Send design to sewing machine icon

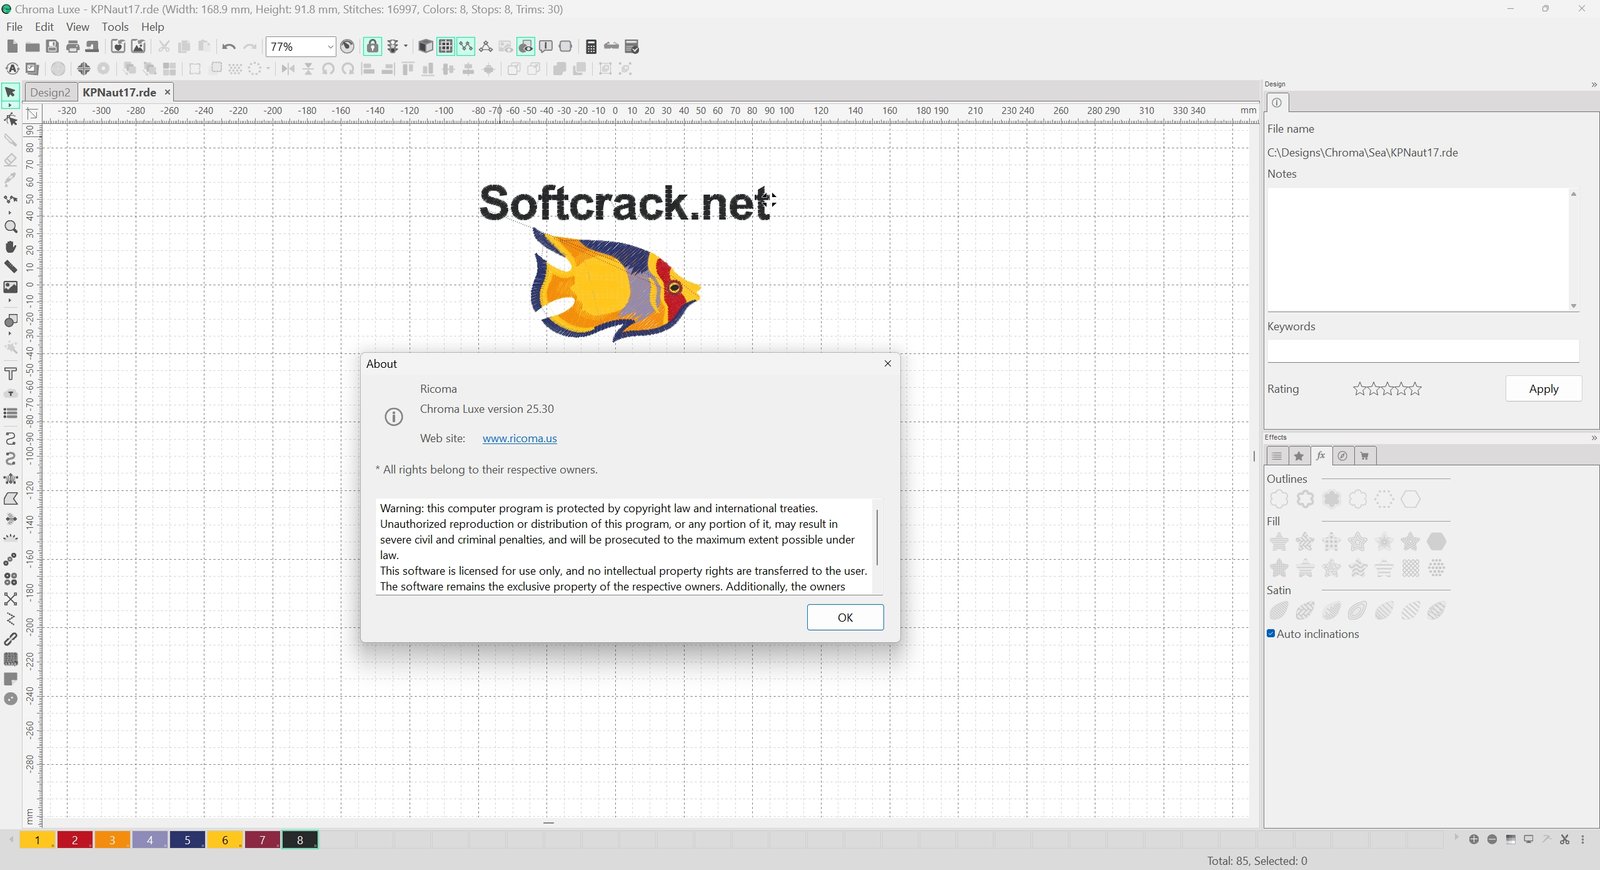(x=92, y=46)
